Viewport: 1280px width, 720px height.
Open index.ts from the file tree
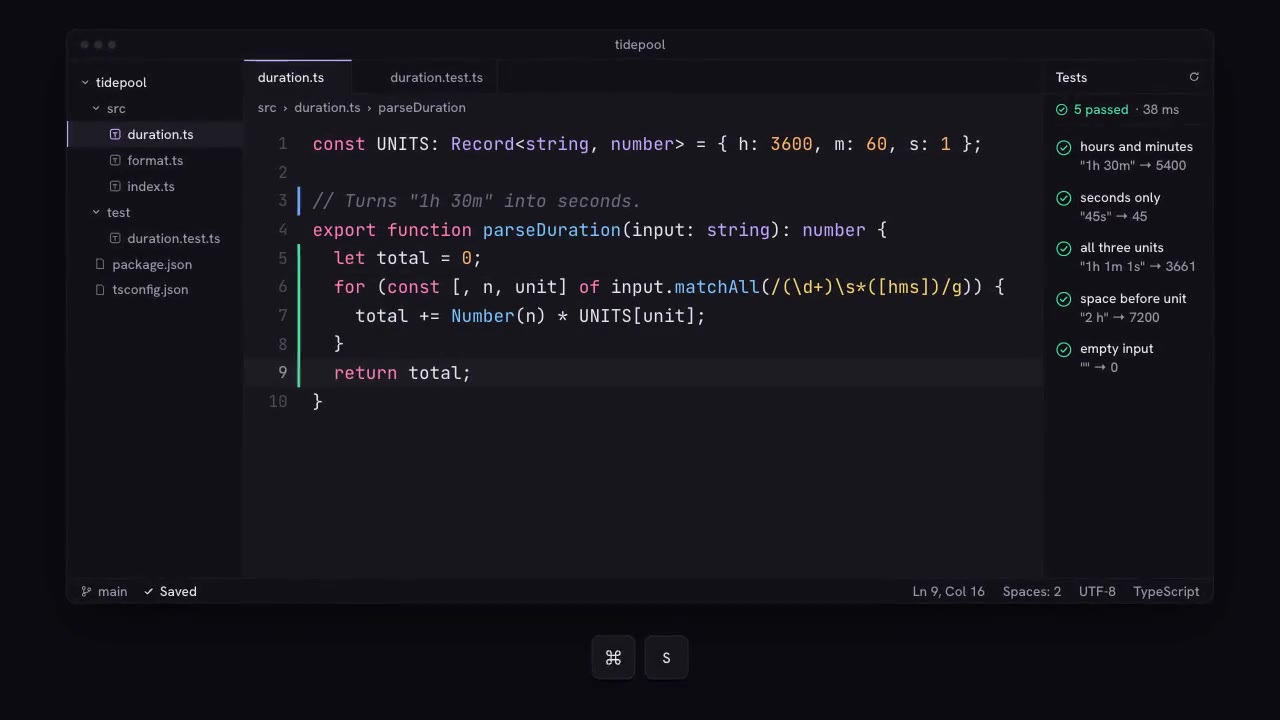(x=155, y=186)
